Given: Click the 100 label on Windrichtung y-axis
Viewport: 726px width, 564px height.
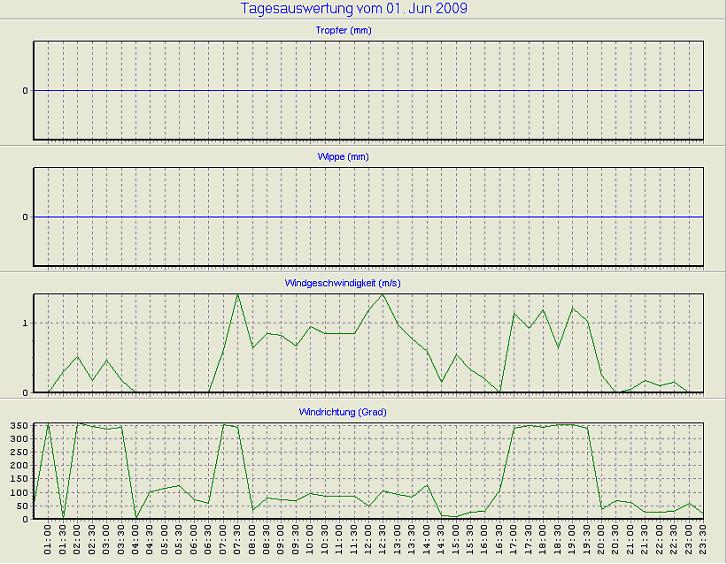Looking at the screenshot, I should click(19, 492).
